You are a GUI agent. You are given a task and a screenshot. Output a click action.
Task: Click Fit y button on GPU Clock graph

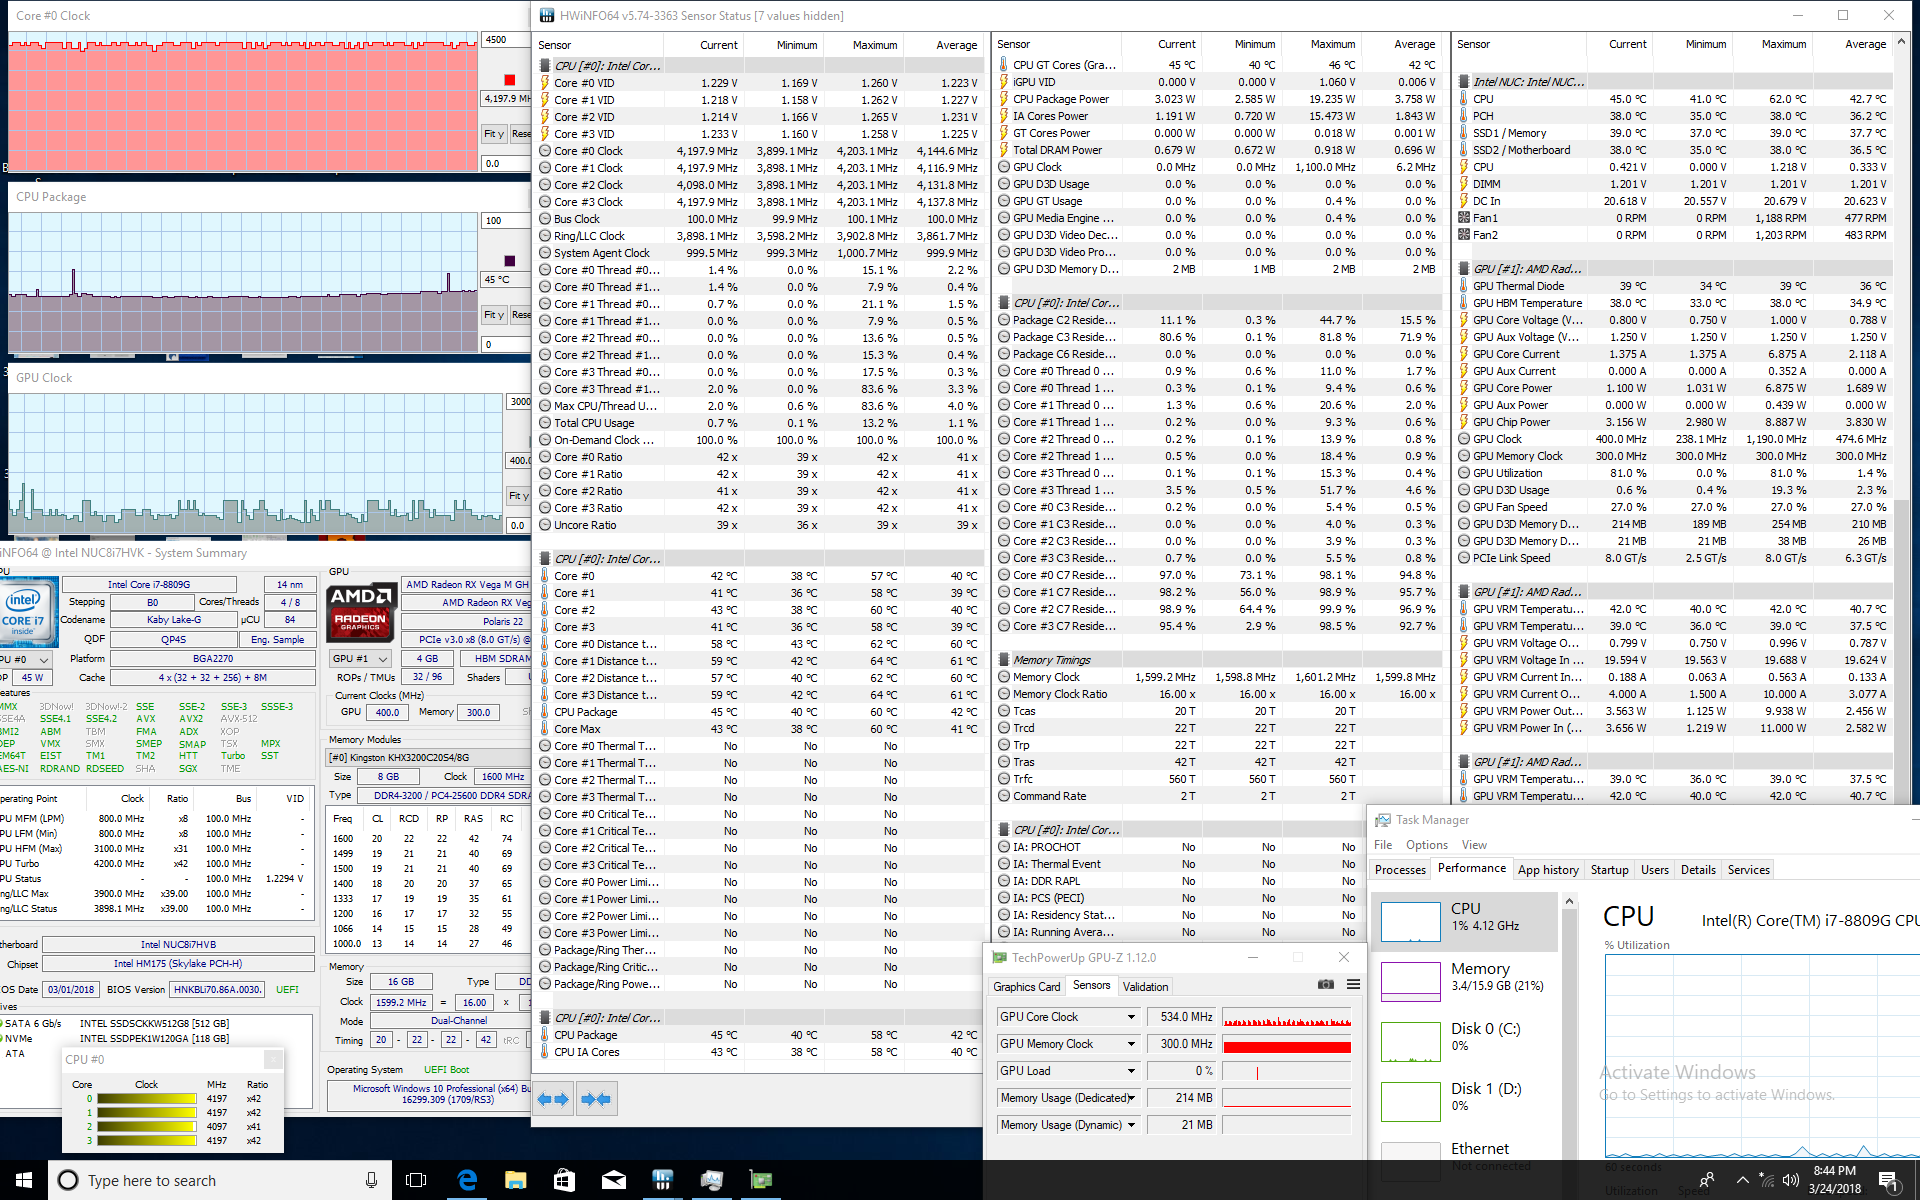[x=518, y=496]
